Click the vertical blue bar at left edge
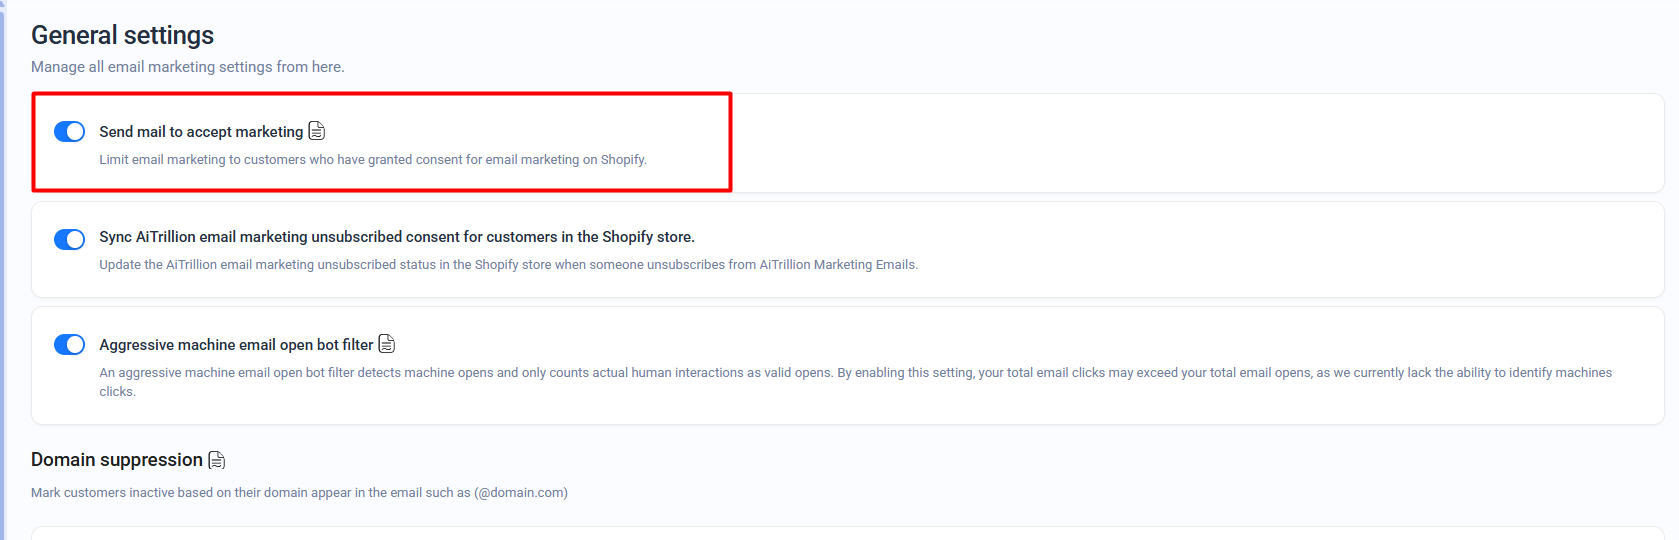1679x540 pixels. click(3, 270)
